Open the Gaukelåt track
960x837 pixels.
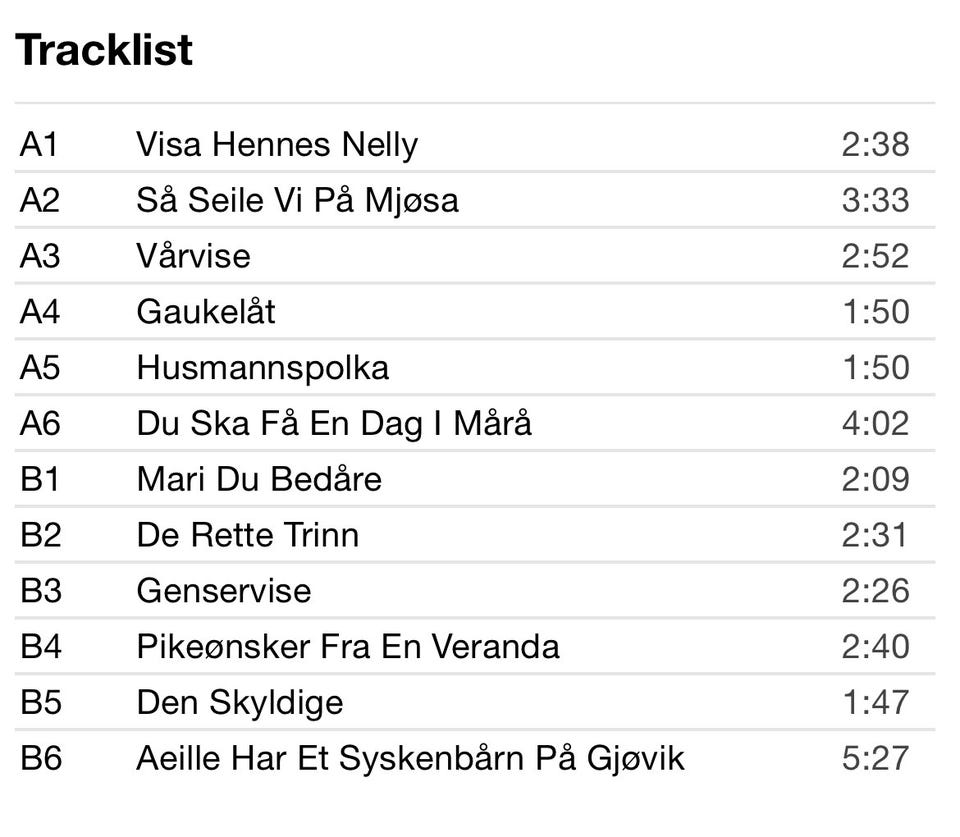[206, 312]
